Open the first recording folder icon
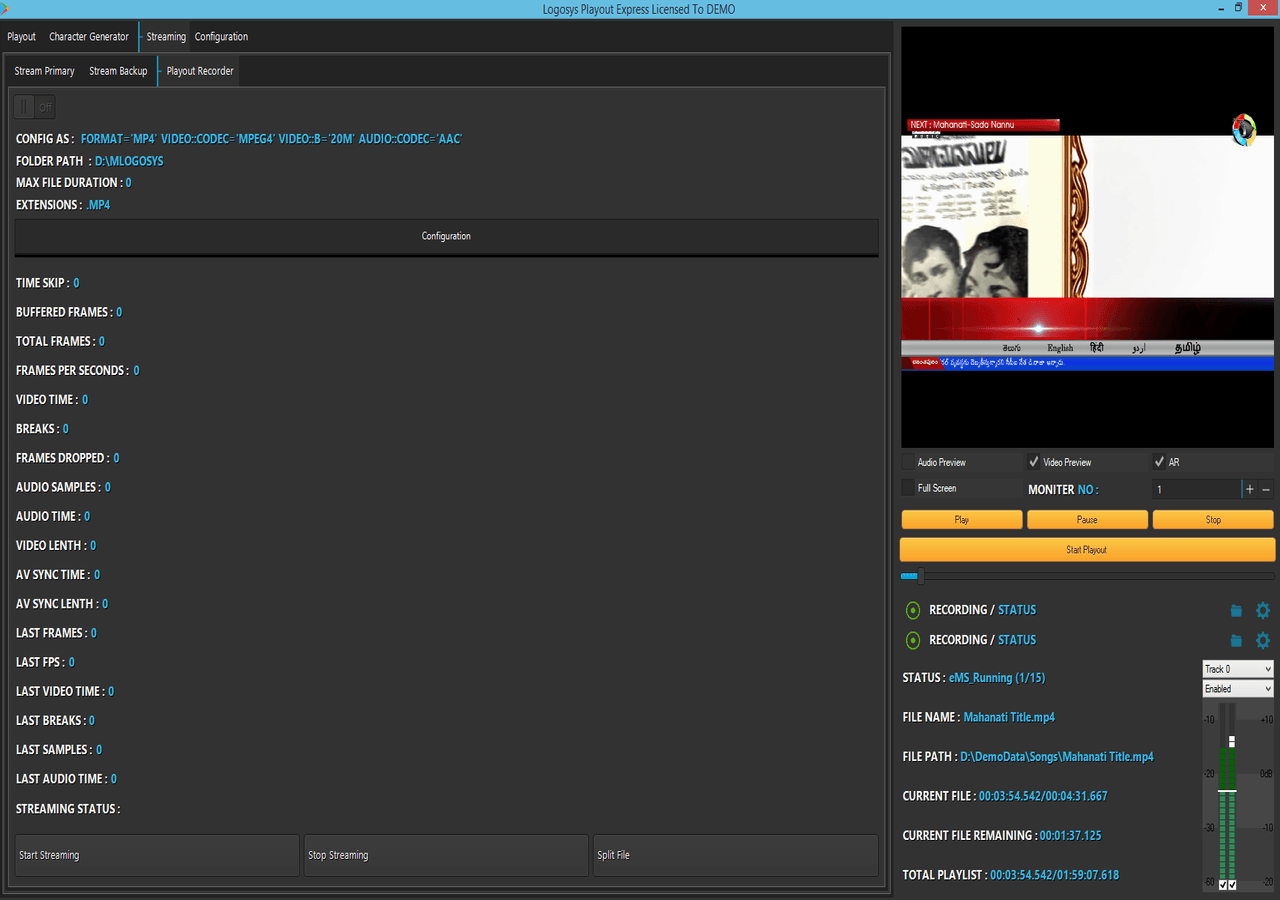The image size is (1280, 900). (1236, 611)
